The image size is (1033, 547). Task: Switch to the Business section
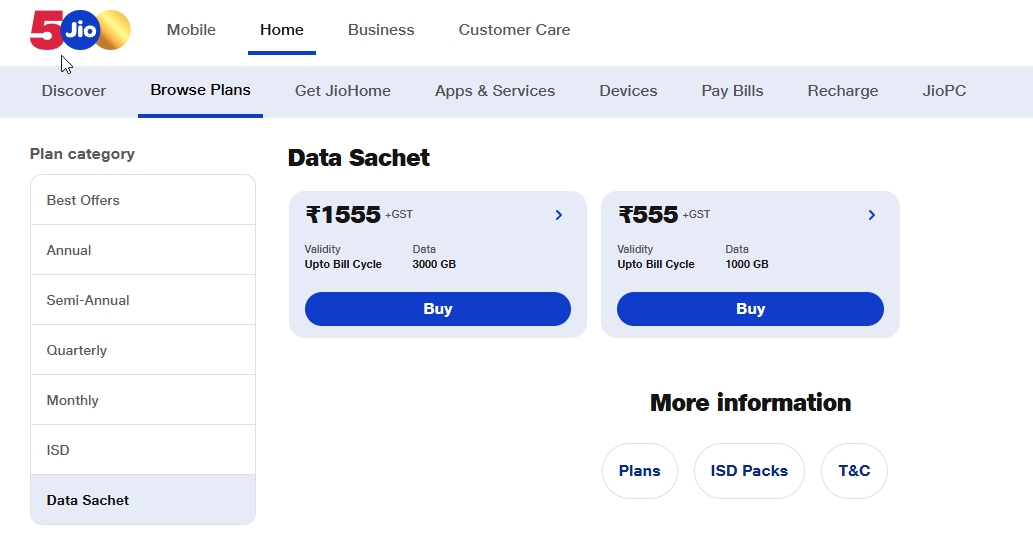(x=381, y=30)
